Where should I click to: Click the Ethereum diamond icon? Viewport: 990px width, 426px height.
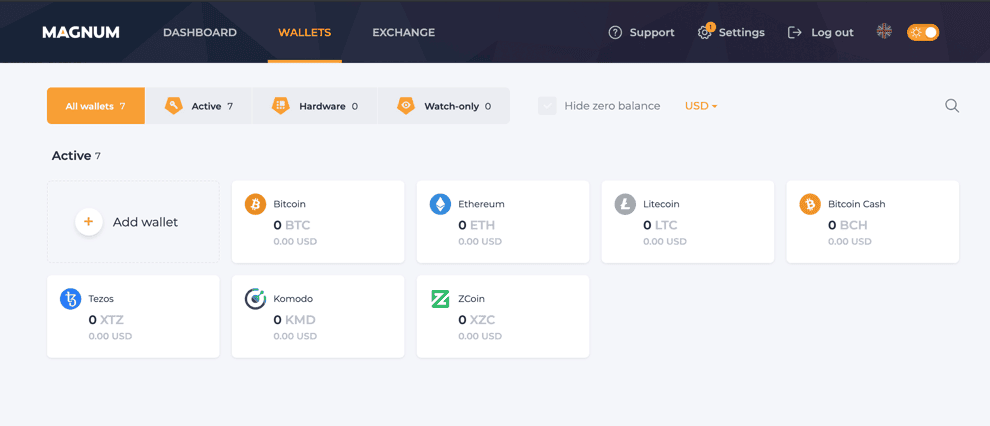click(x=441, y=204)
